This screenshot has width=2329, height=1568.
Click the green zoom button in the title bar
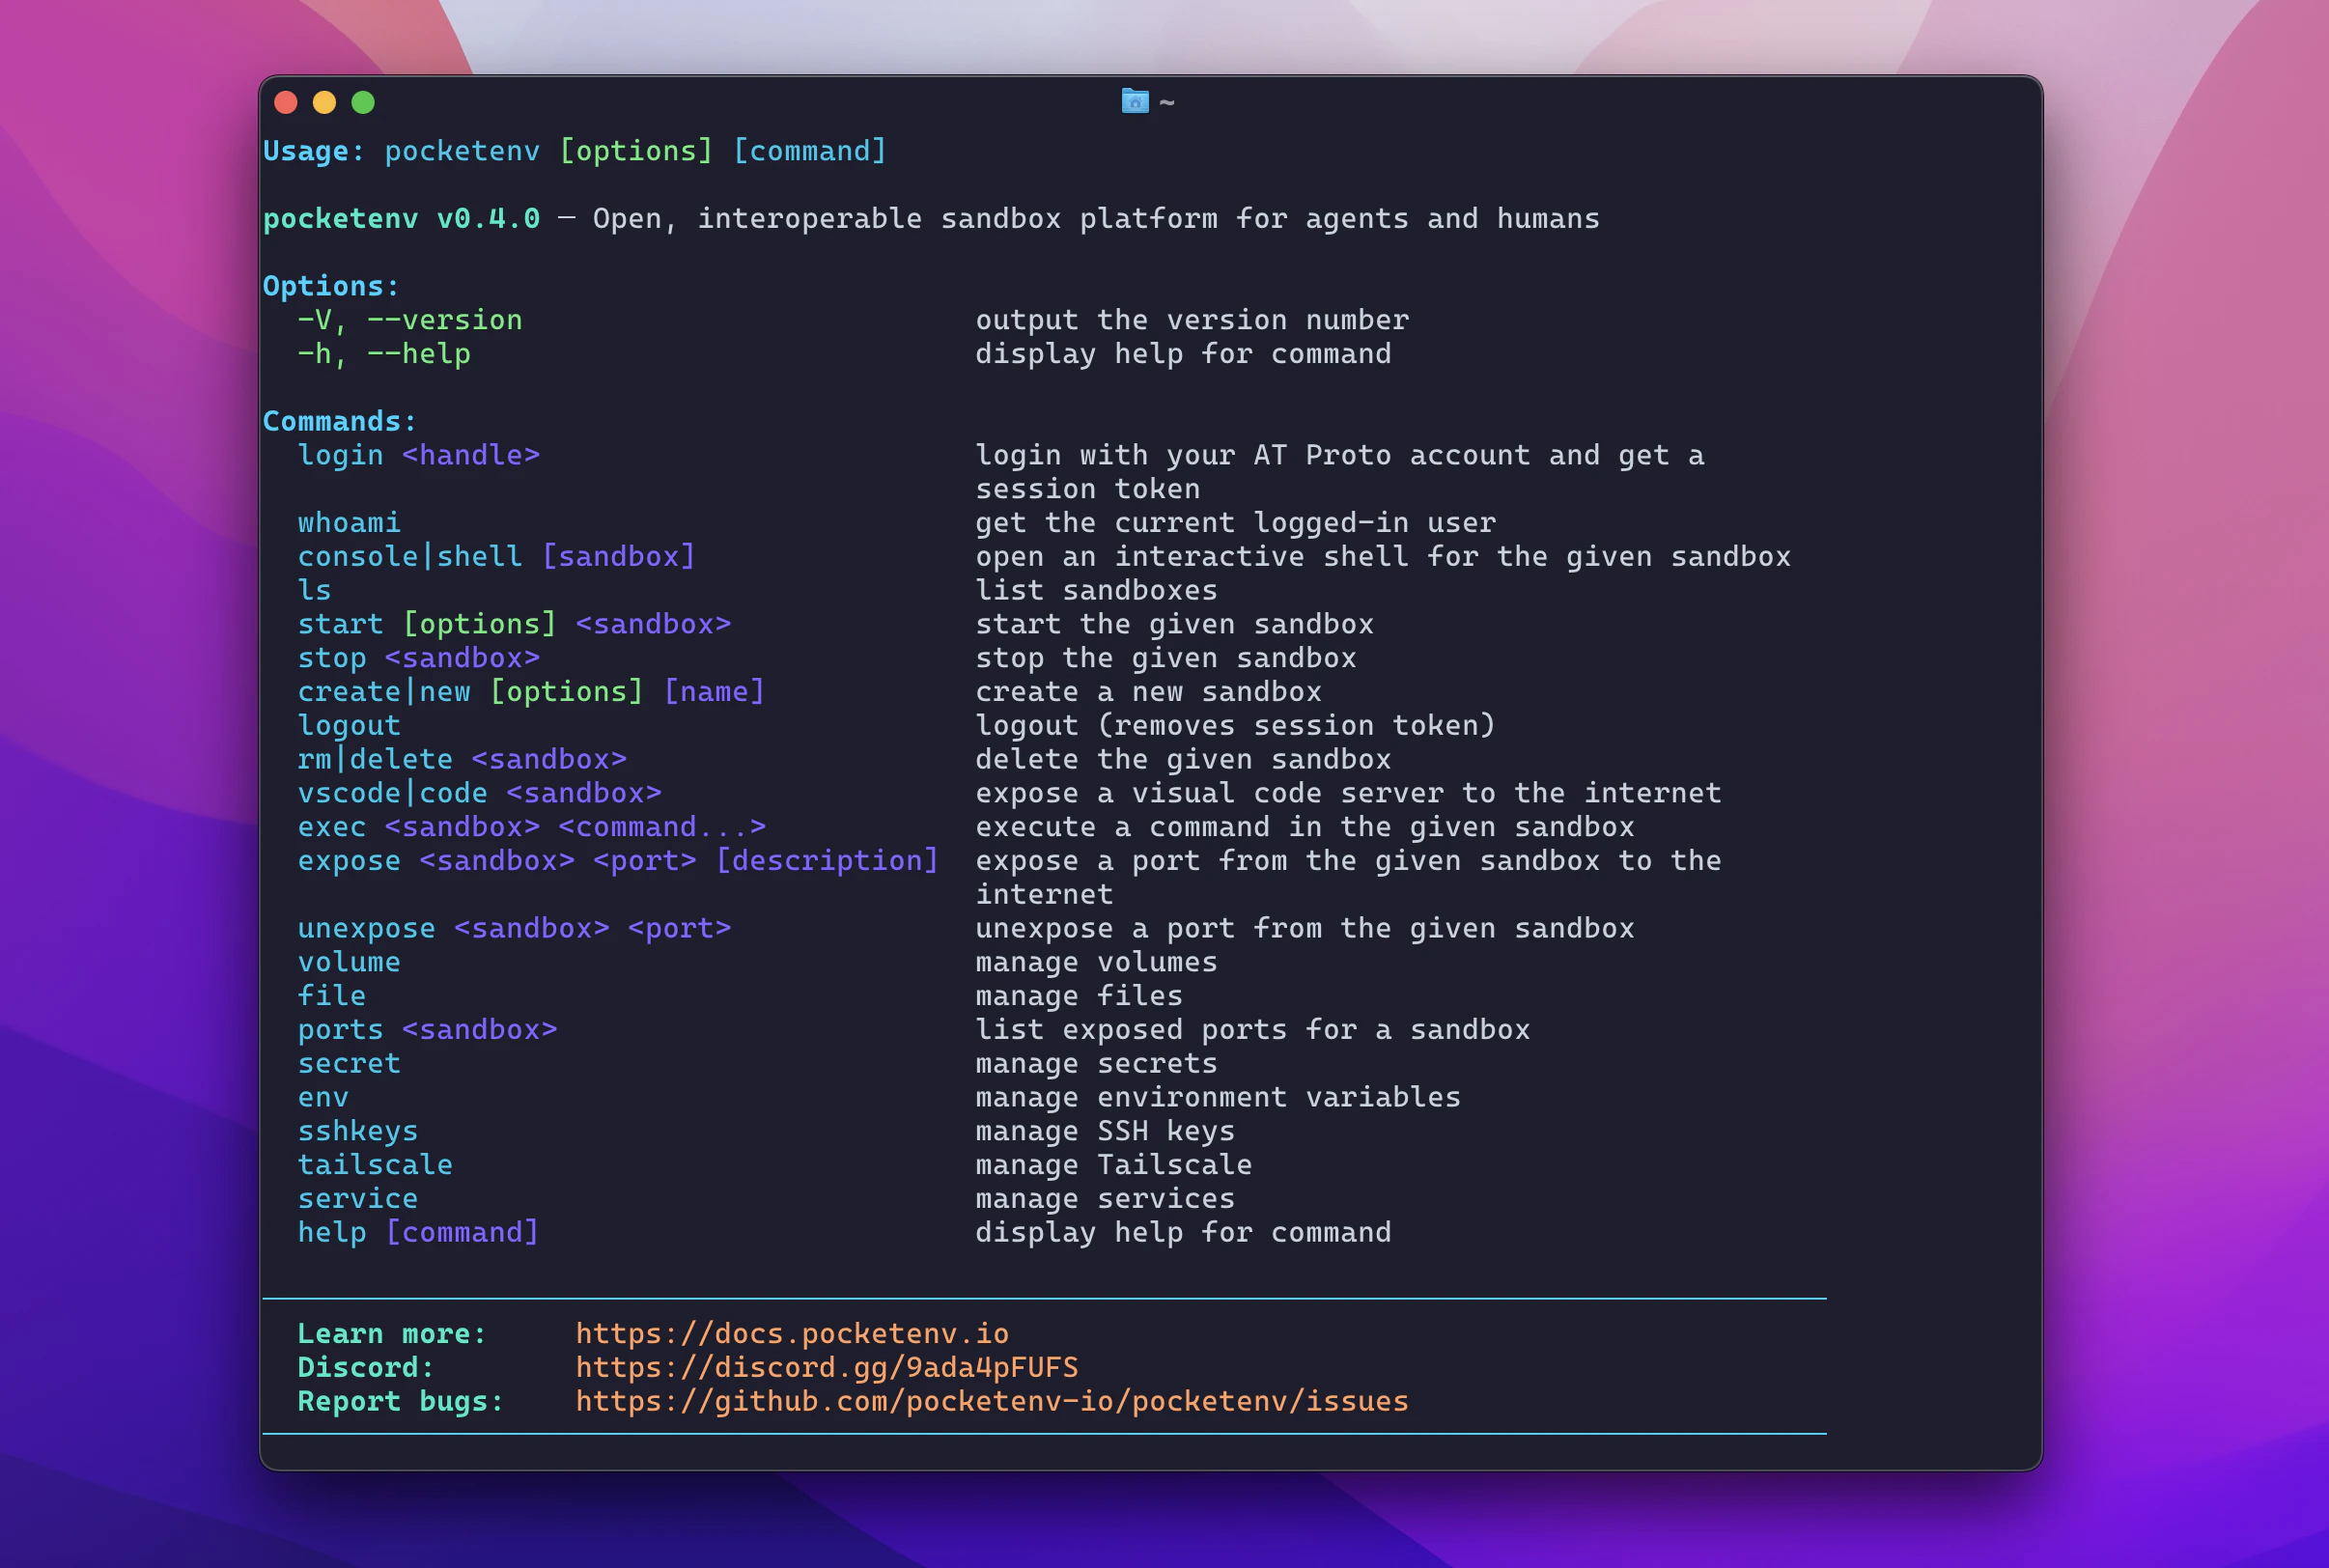click(x=364, y=102)
